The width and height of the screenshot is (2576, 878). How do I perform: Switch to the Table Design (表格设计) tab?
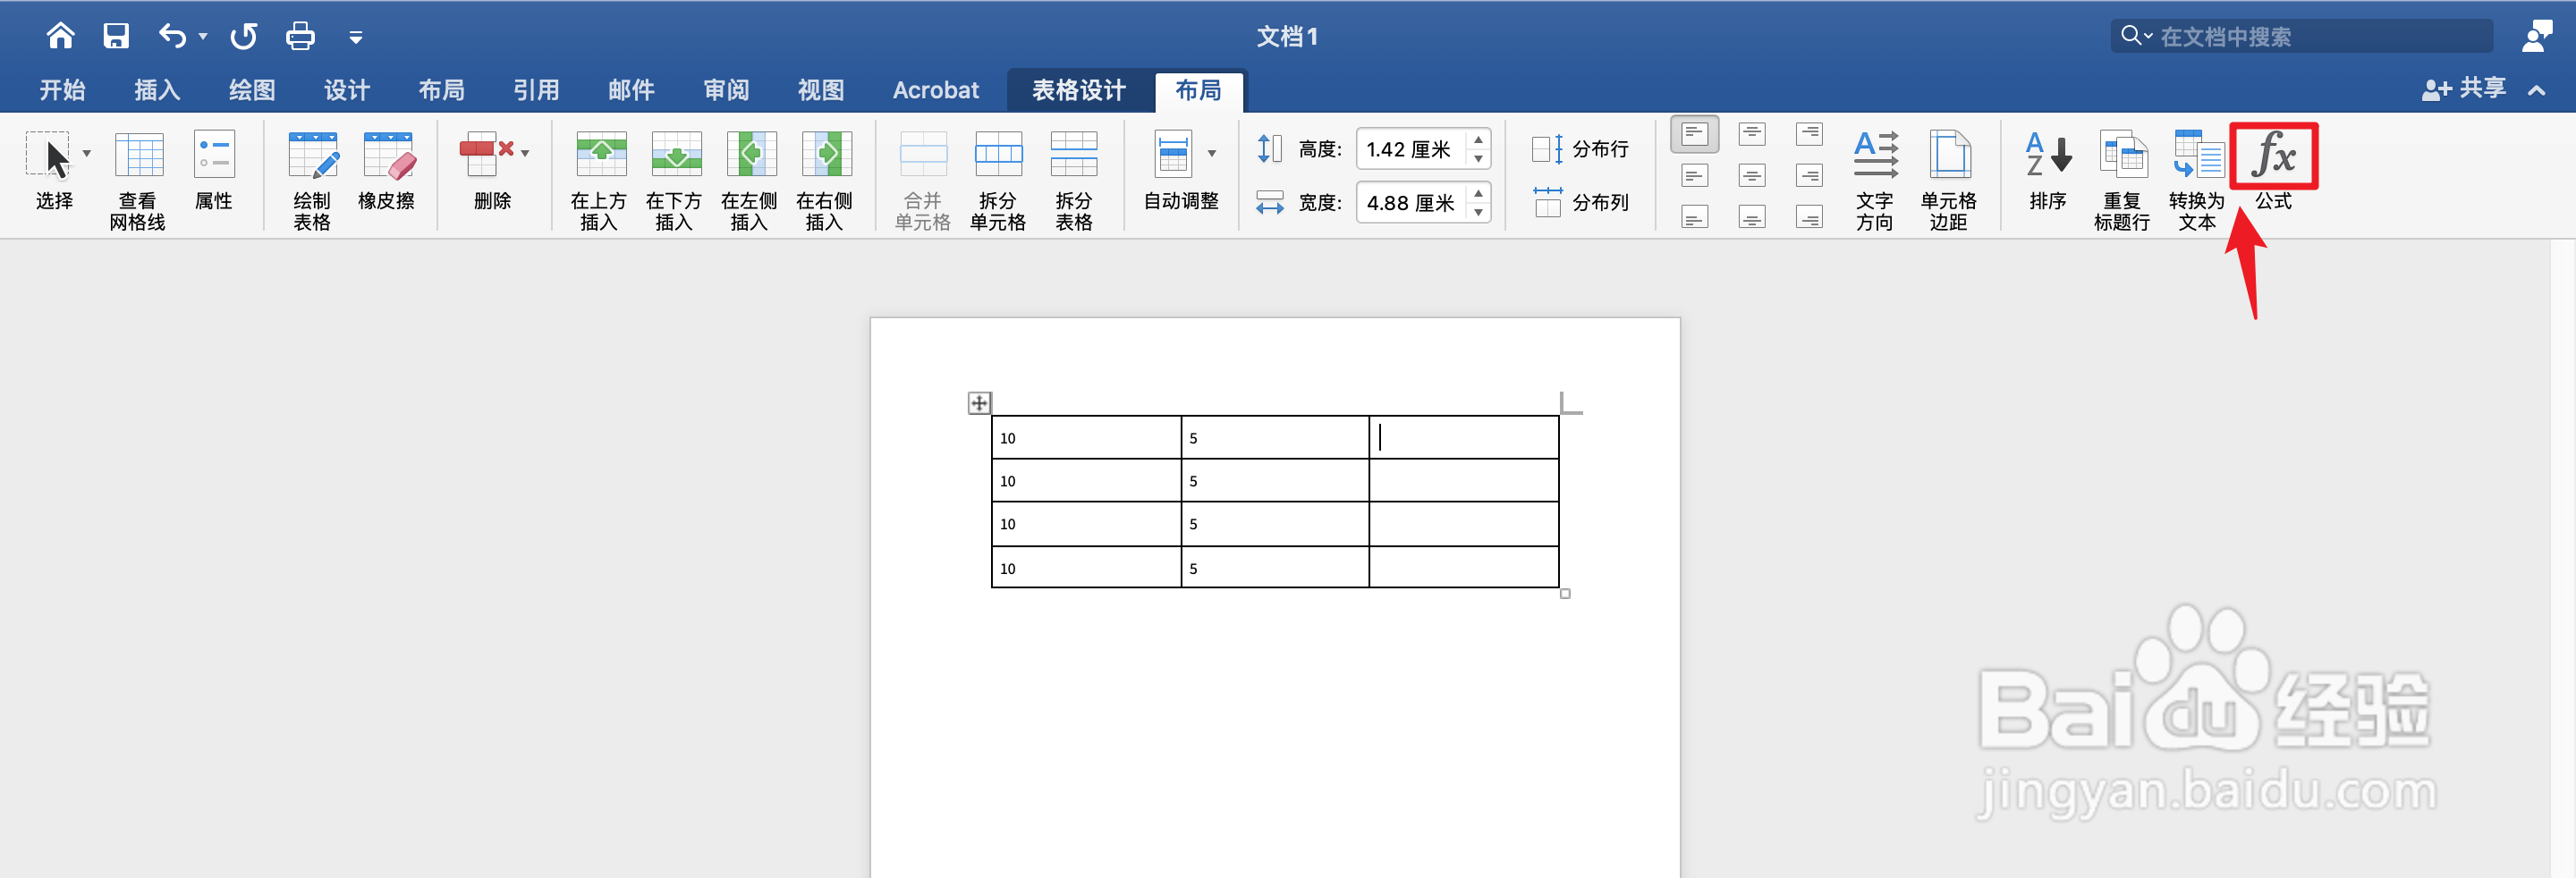tap(1079, 90)
